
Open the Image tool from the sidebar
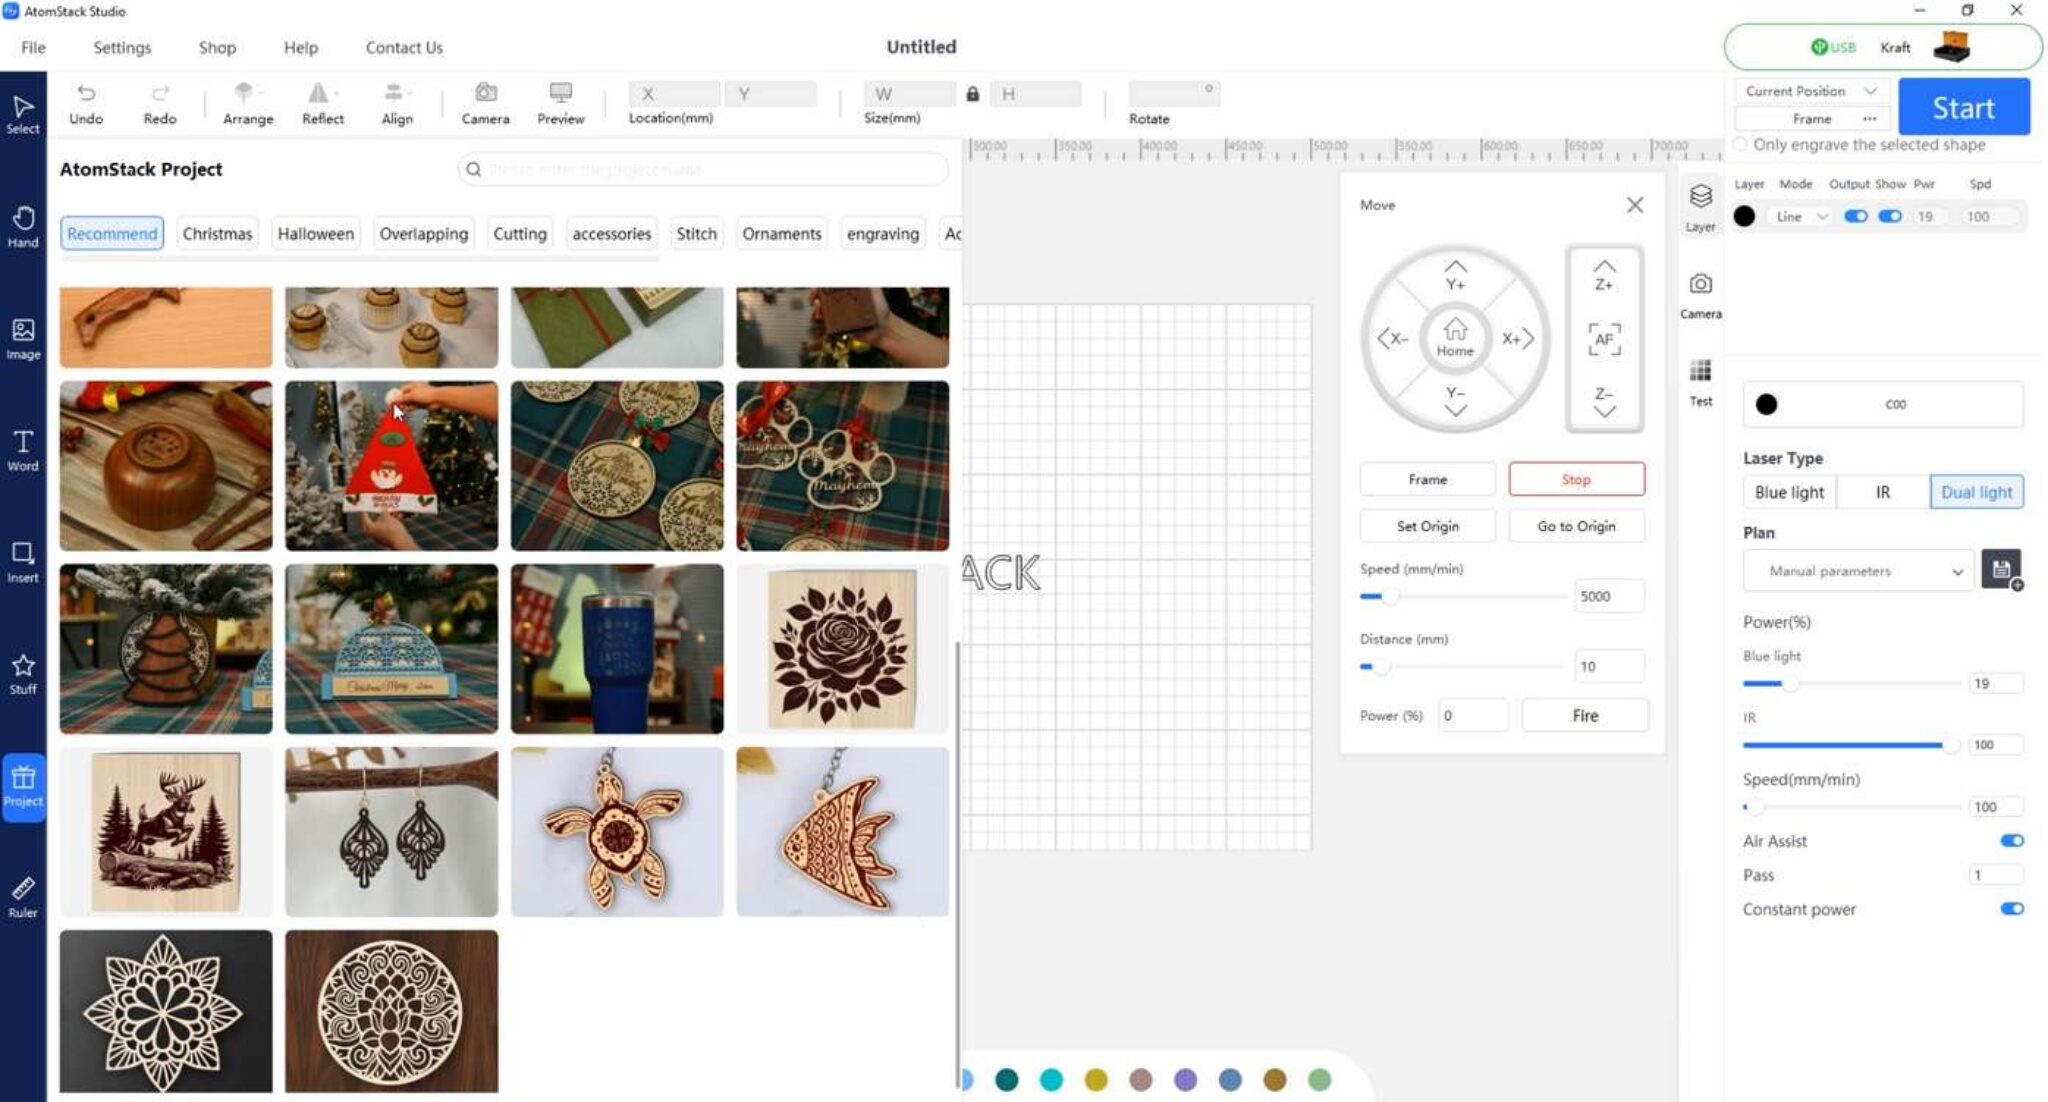pyautogui.click(x=22, y=338)
